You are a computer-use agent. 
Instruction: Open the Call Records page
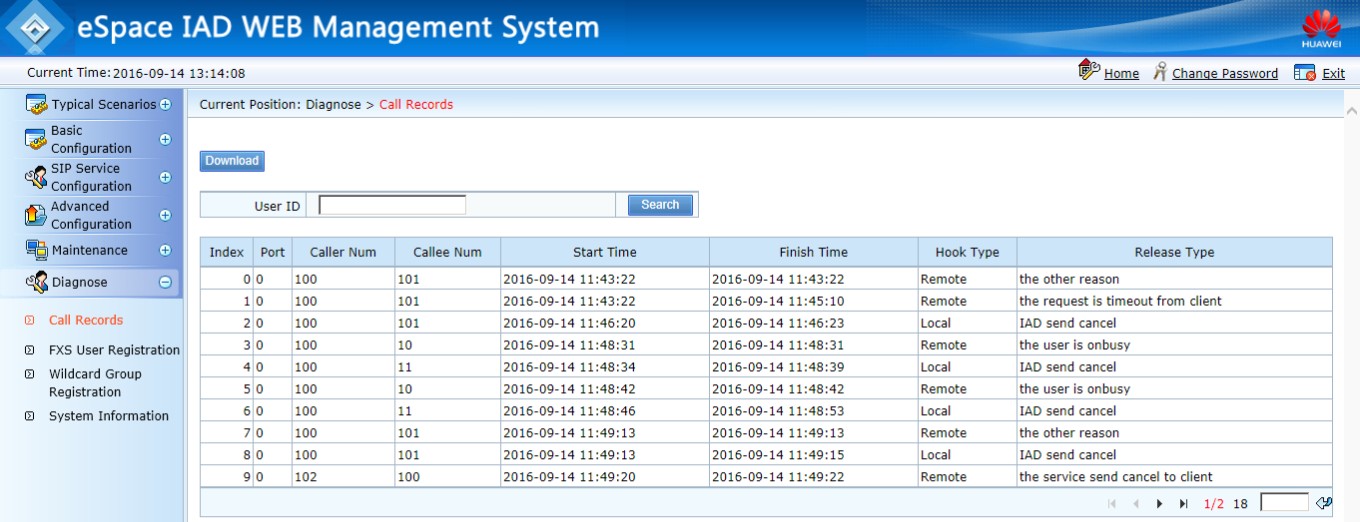pyautogui.click(x=86, y=320)
